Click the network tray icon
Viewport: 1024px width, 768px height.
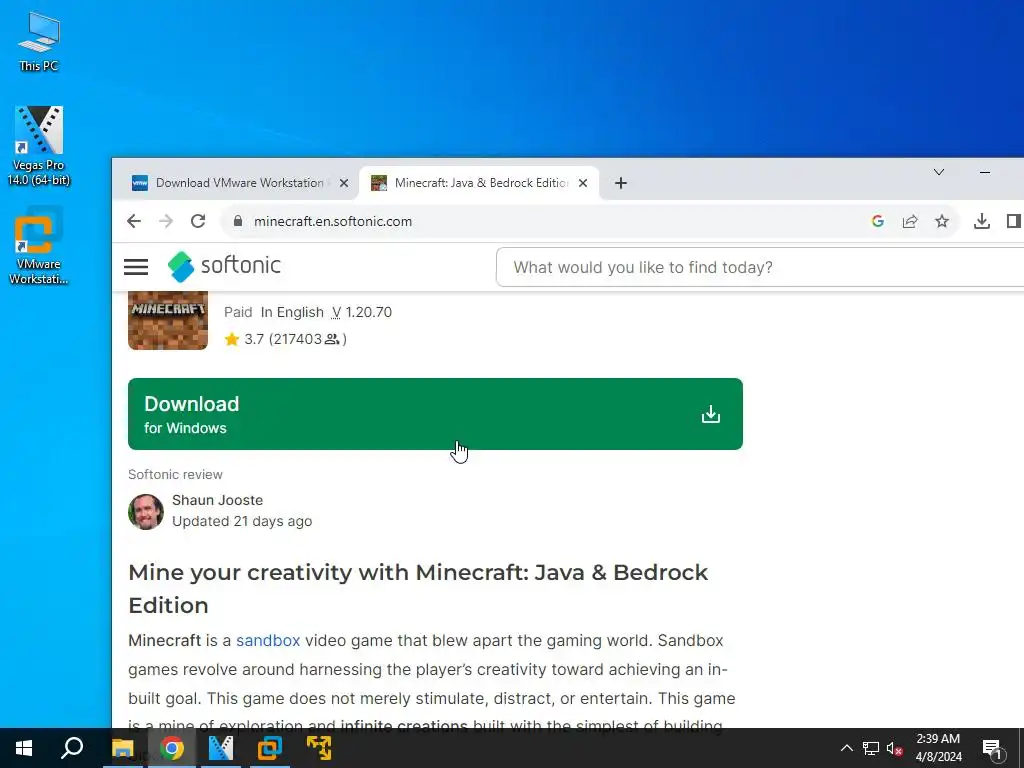871,748
